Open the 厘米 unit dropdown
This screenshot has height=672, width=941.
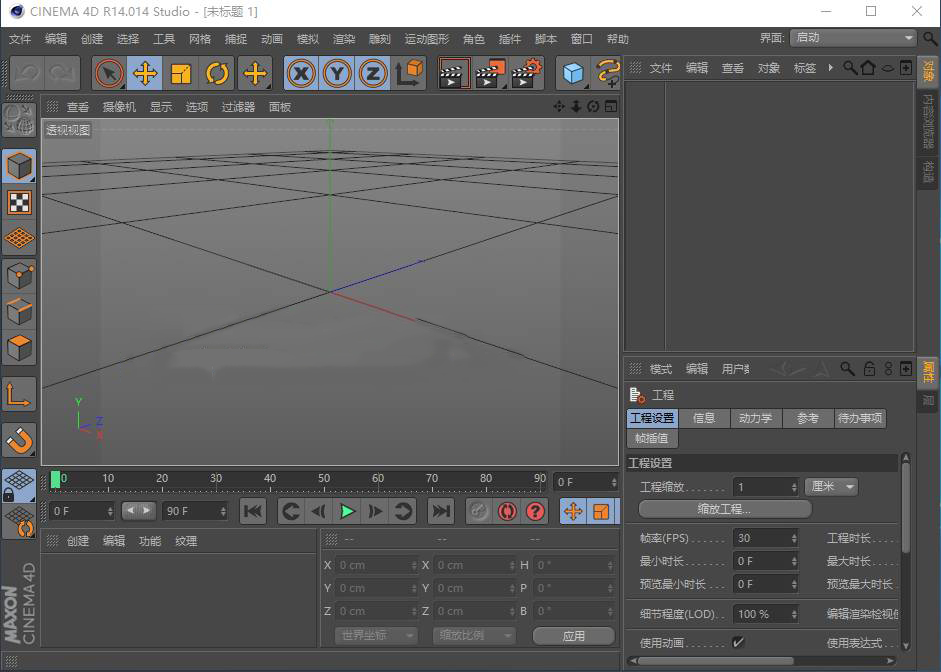[x=831, y=487]
